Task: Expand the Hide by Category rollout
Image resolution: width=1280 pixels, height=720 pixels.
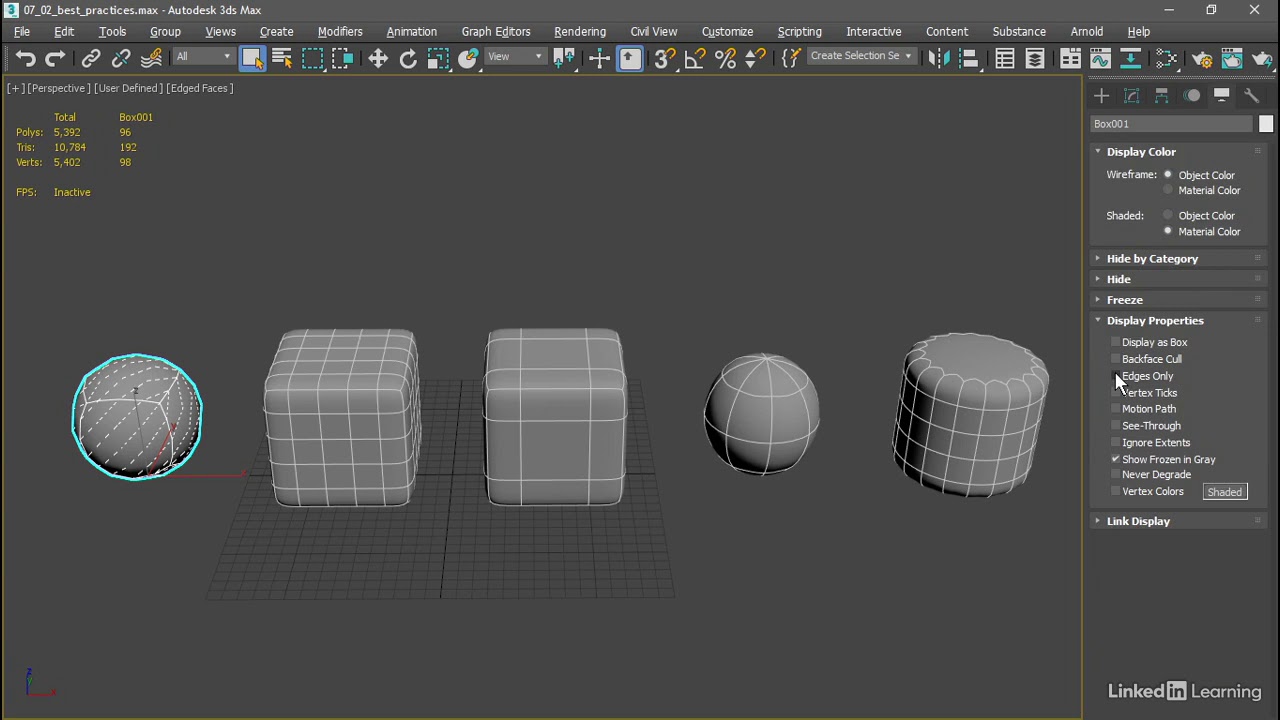Action: (1179, 259)
